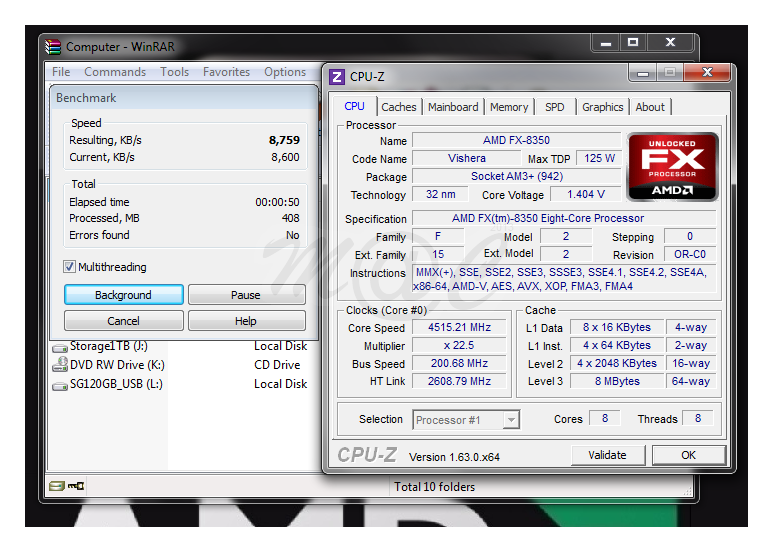
Task: Click the 4515.21 MHz core speed value
Action: coord(459,327)
